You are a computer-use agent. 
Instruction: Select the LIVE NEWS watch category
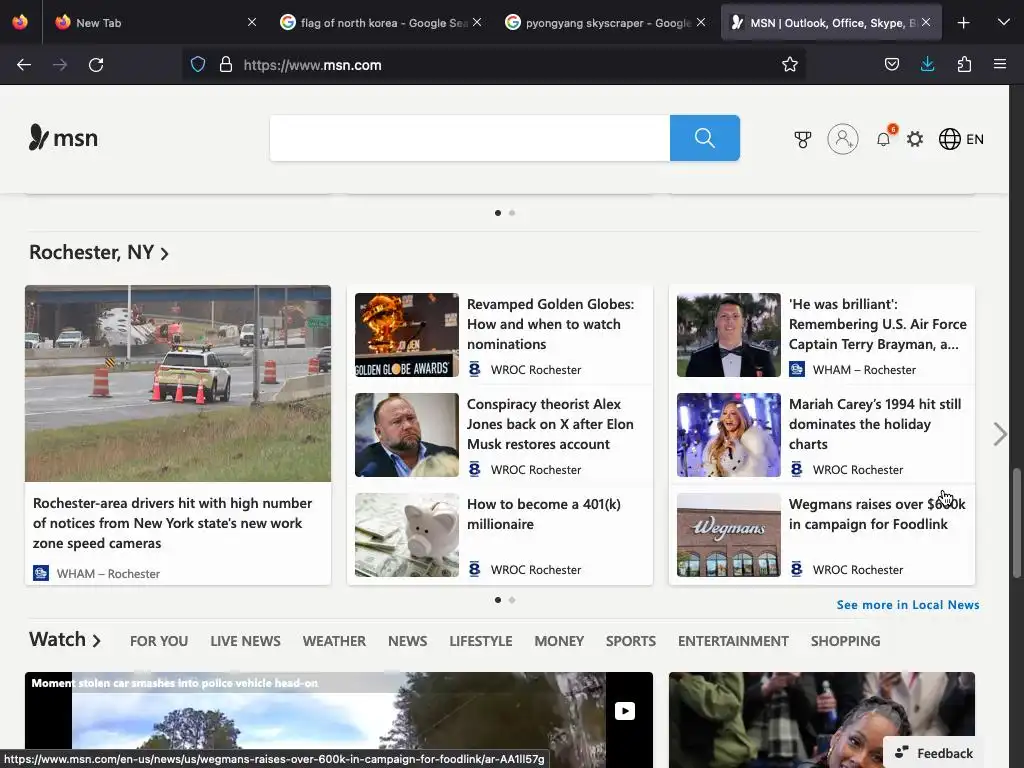245,641
